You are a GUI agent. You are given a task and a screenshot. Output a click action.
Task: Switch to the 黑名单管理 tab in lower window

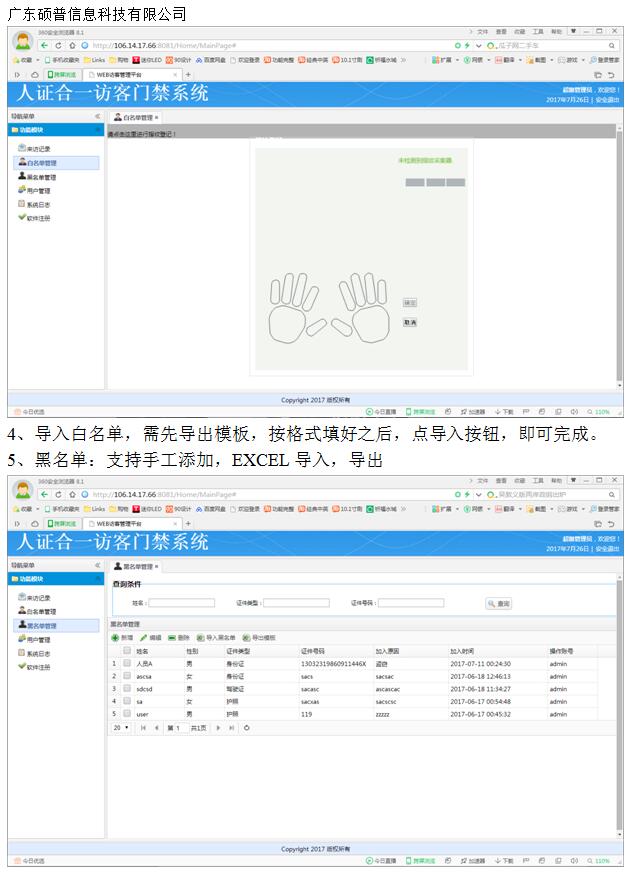click(136, 566)
